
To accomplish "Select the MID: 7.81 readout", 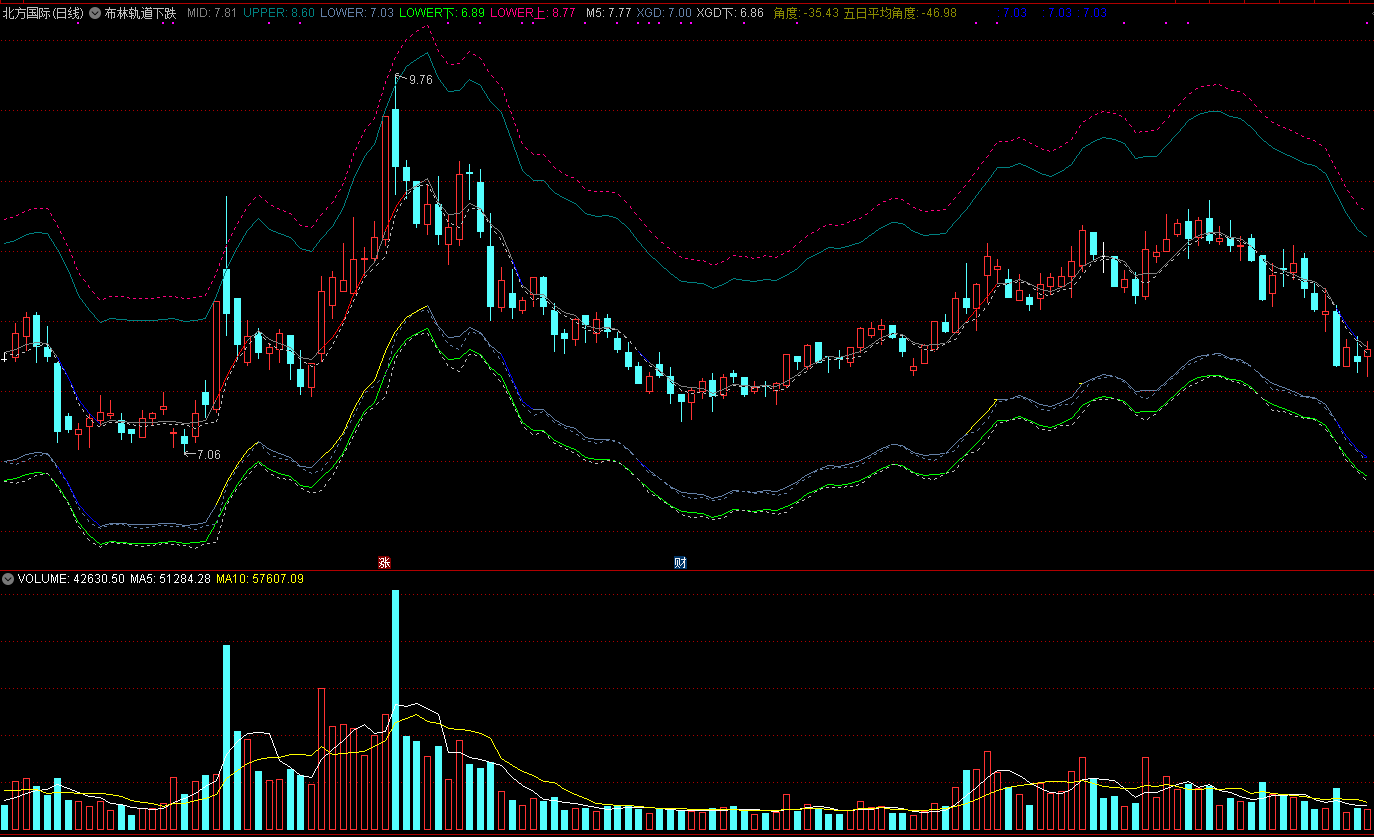I will click(212, 13).
